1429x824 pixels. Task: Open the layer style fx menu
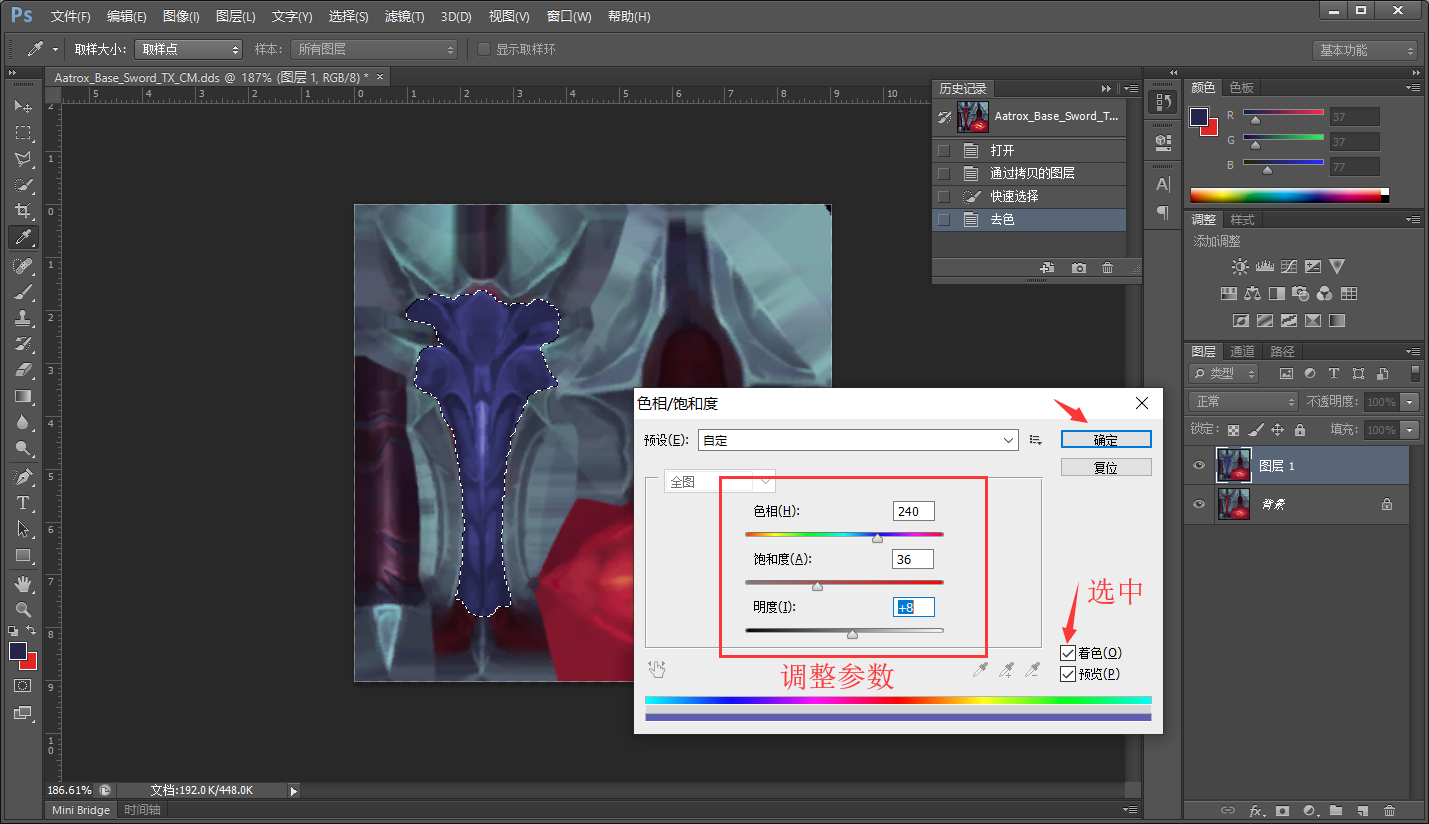tap(1255, 810)
